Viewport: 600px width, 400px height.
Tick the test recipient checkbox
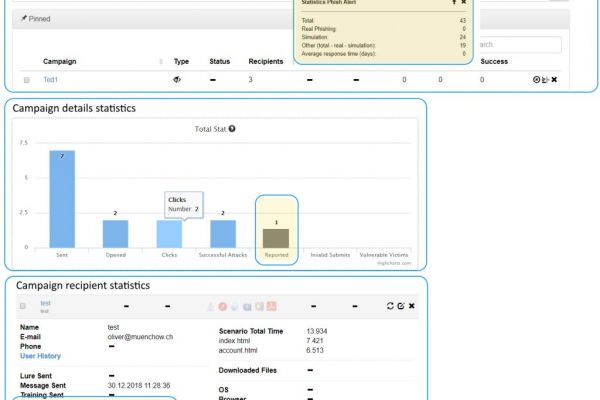(23, 305)
